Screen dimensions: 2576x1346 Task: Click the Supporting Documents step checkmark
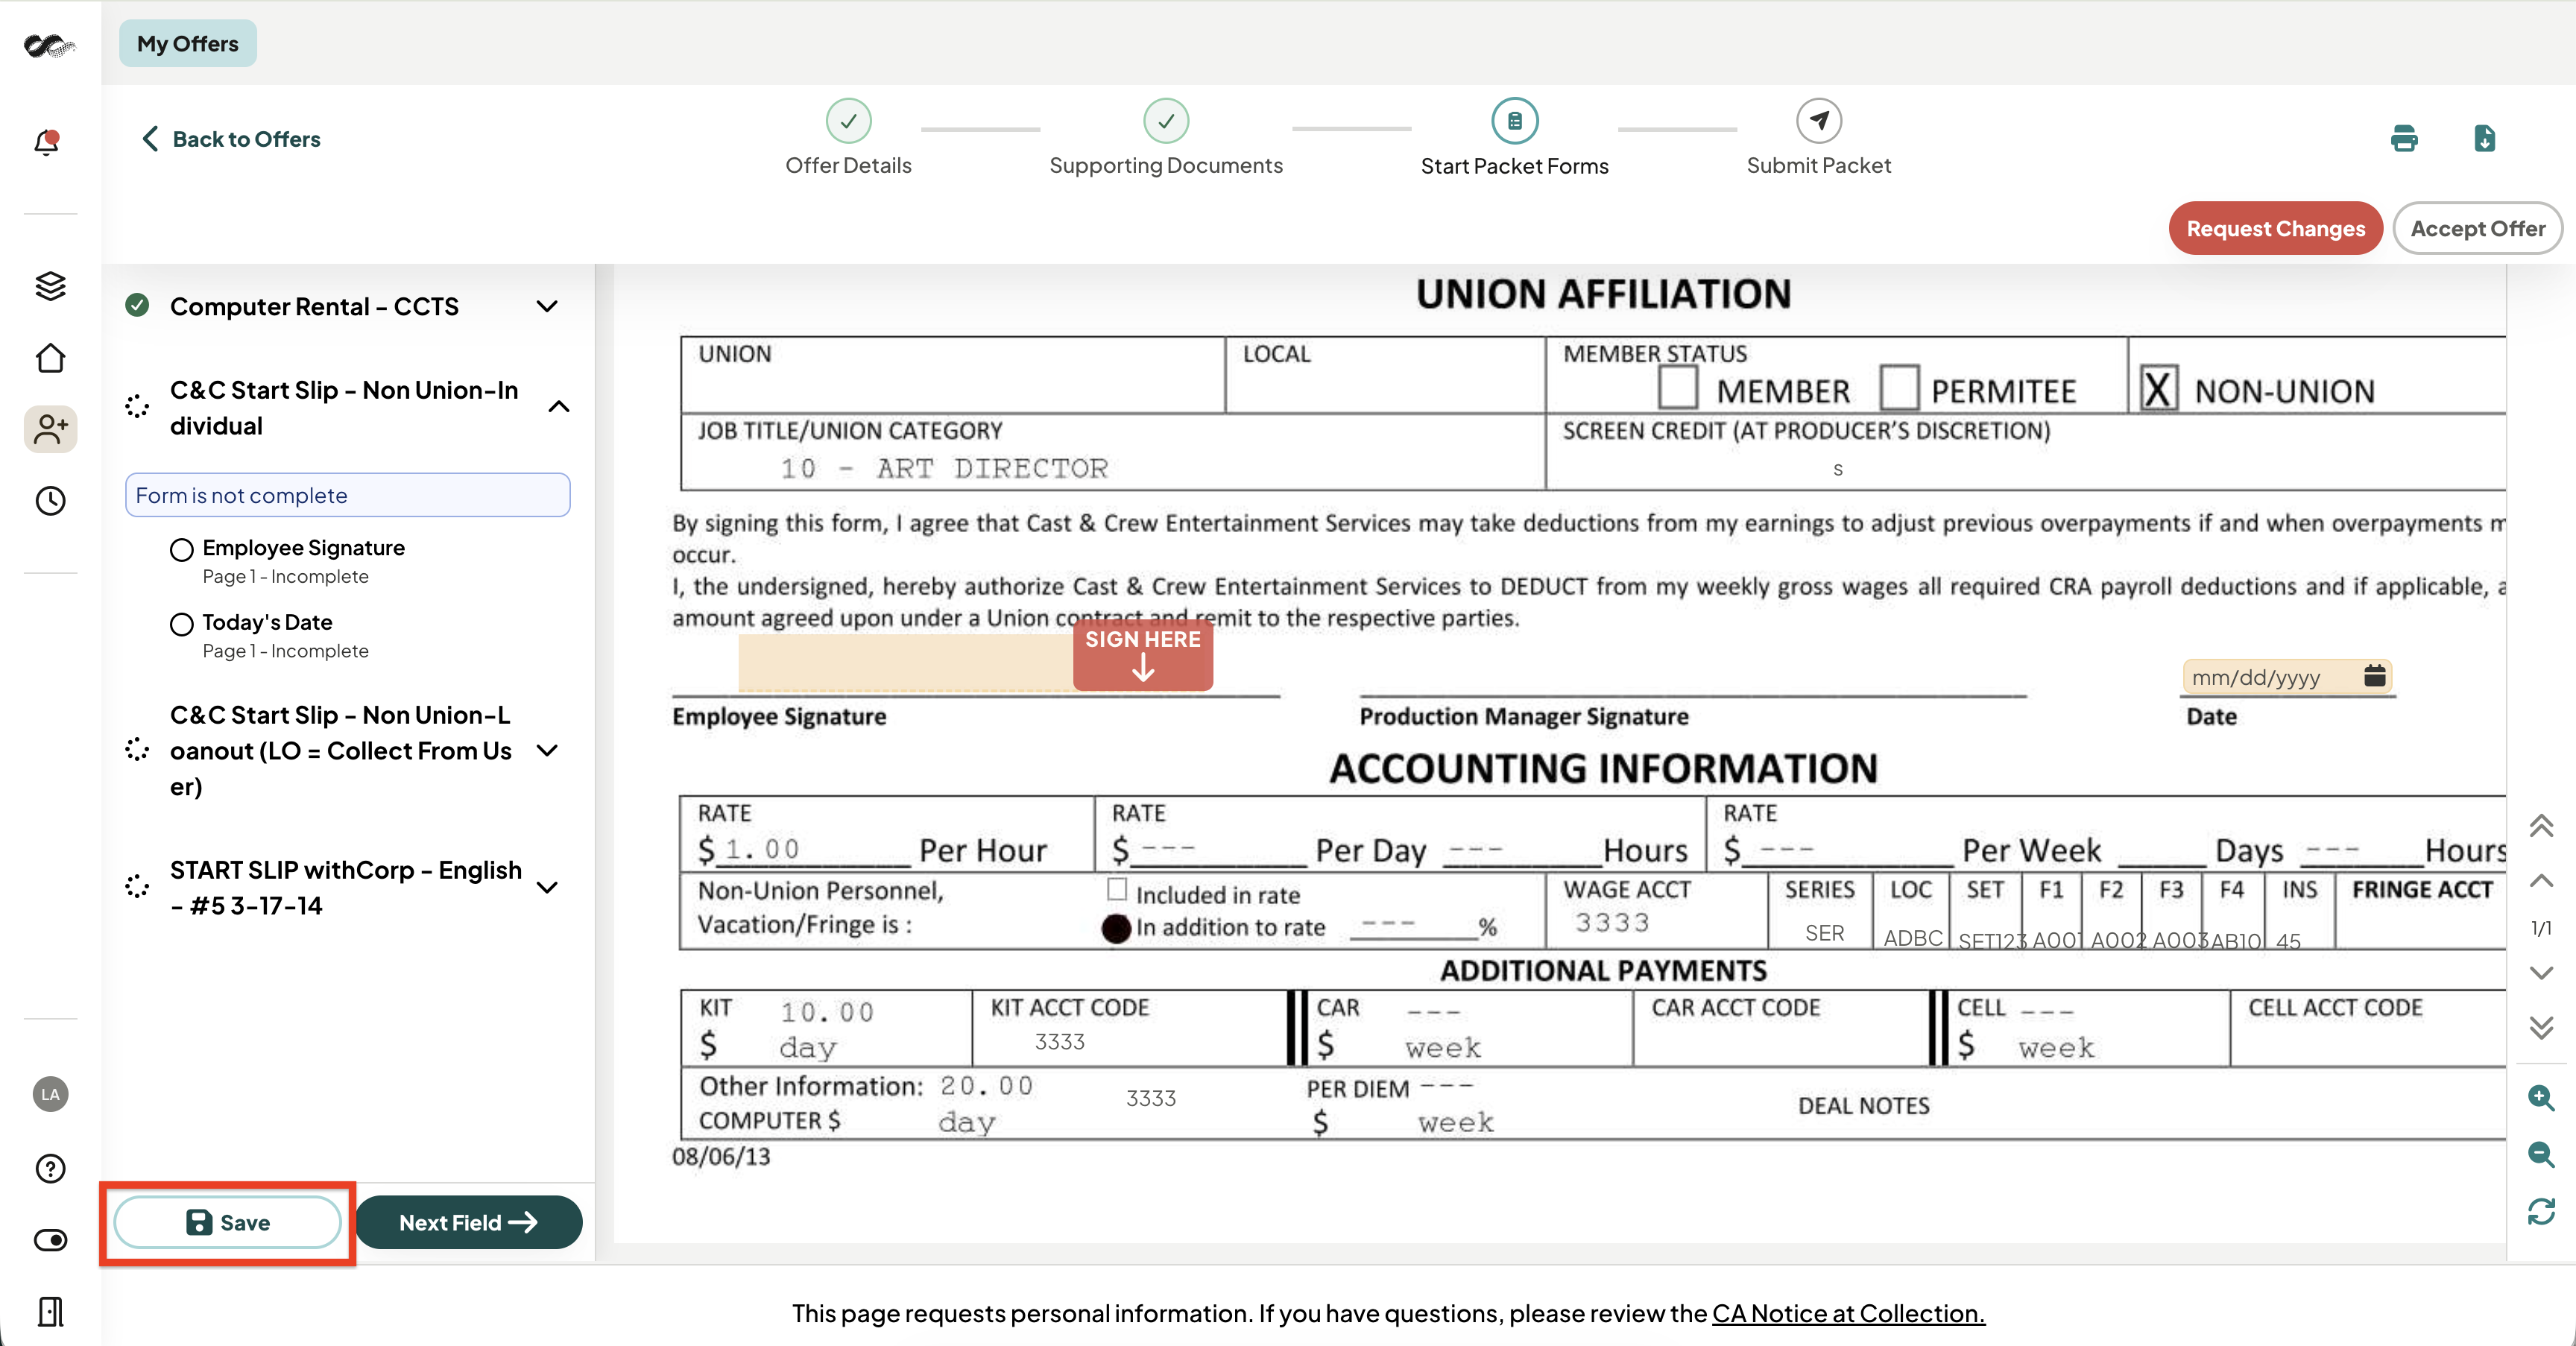pos(1166,121)
